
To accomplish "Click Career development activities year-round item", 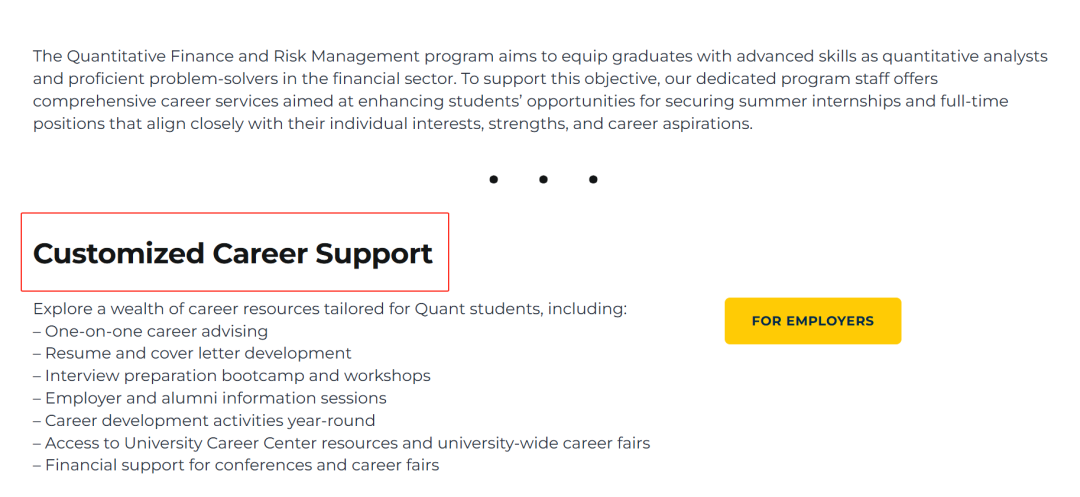I will point(210,421).
